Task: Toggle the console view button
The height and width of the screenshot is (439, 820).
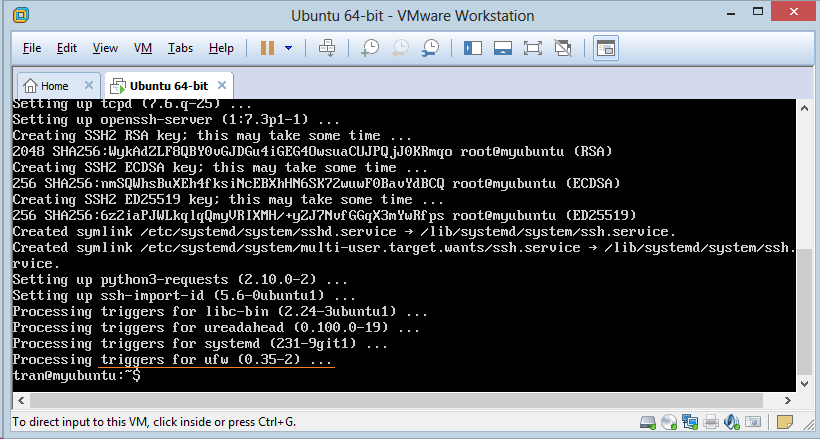Action: 606,48
